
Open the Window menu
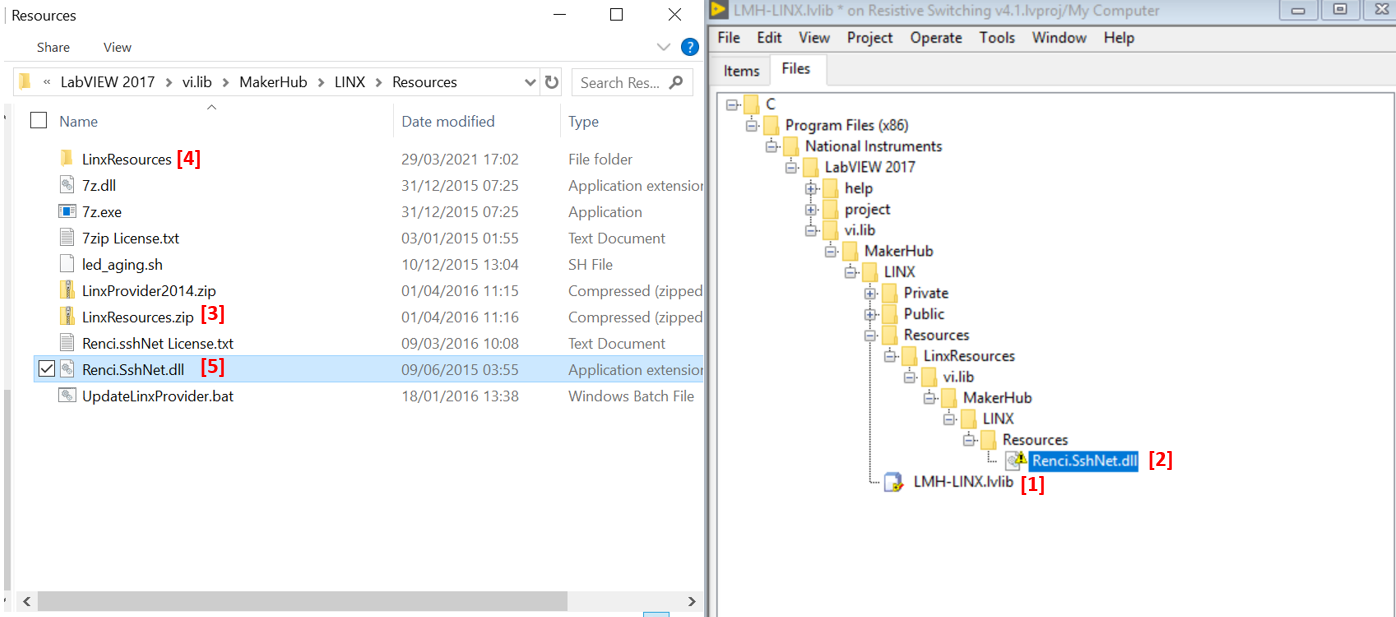[1059, 38]
